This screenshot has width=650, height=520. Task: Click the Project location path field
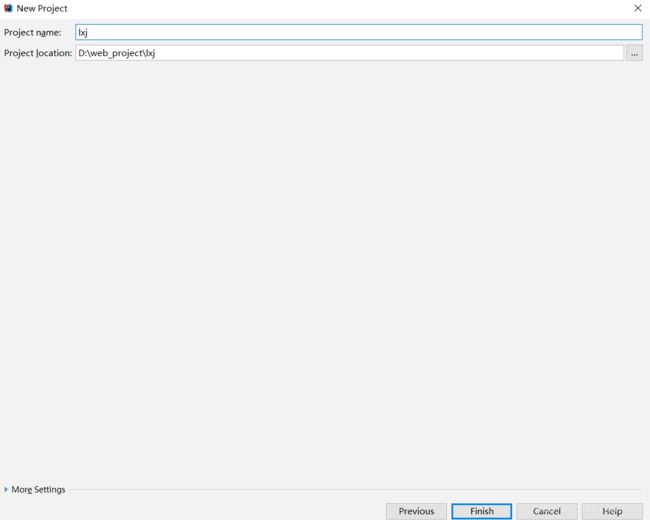click(349, 53)
